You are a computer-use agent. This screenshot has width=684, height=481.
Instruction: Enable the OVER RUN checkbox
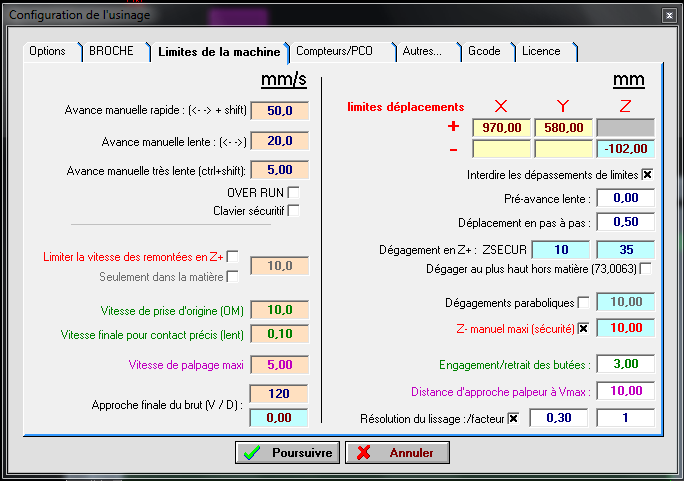pos(293,192)
